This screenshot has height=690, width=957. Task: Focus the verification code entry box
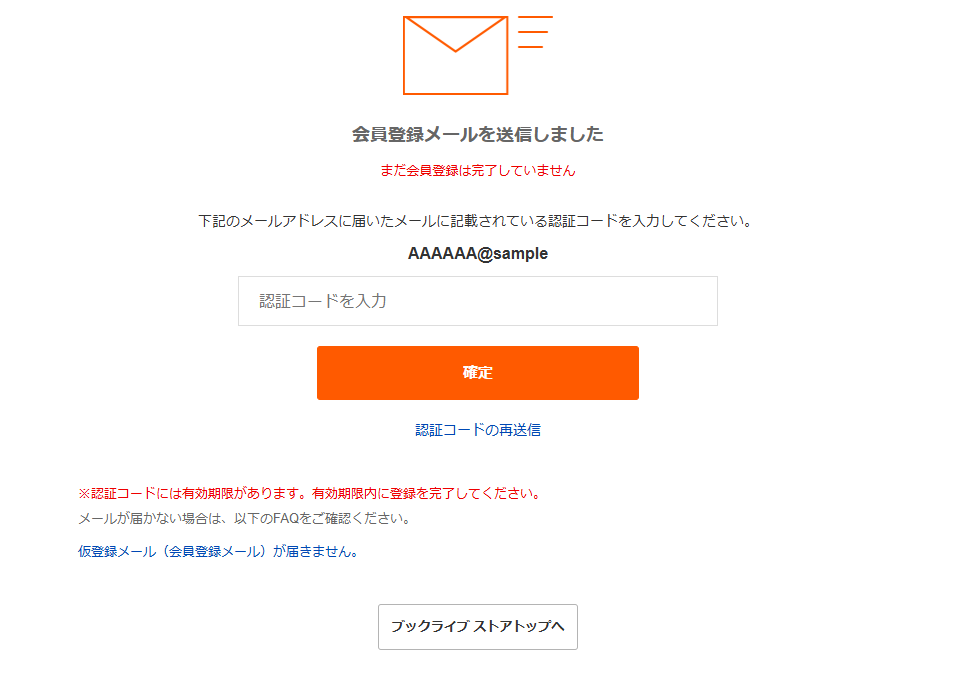point(477,300)
